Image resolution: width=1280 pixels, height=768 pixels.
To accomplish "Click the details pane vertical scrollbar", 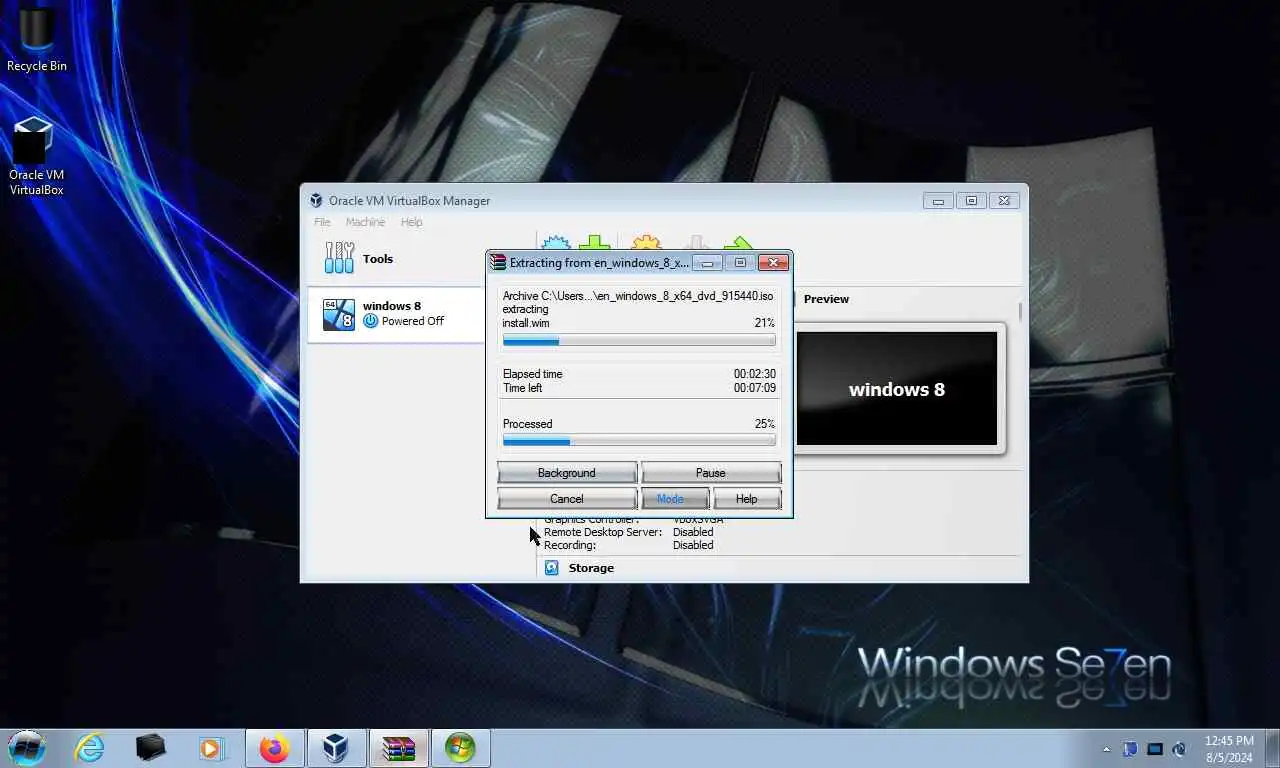I will [1020, 312].
